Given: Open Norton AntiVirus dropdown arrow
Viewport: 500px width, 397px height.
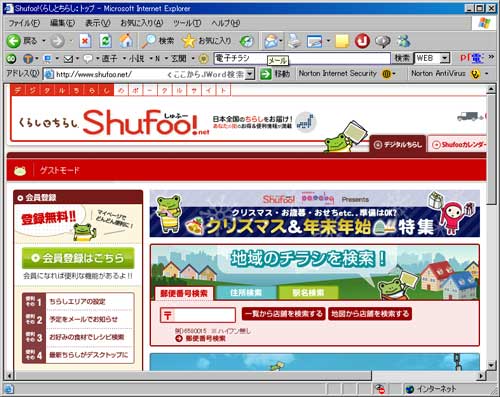Looking at the screenshot, I should click(x=487, y=73).
